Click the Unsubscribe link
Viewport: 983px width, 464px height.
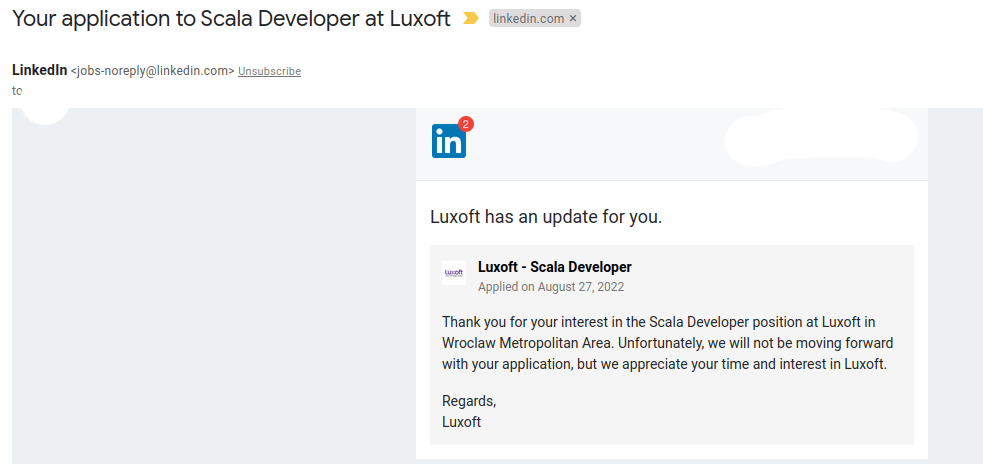pyautogui.click(x=270, y=71)
